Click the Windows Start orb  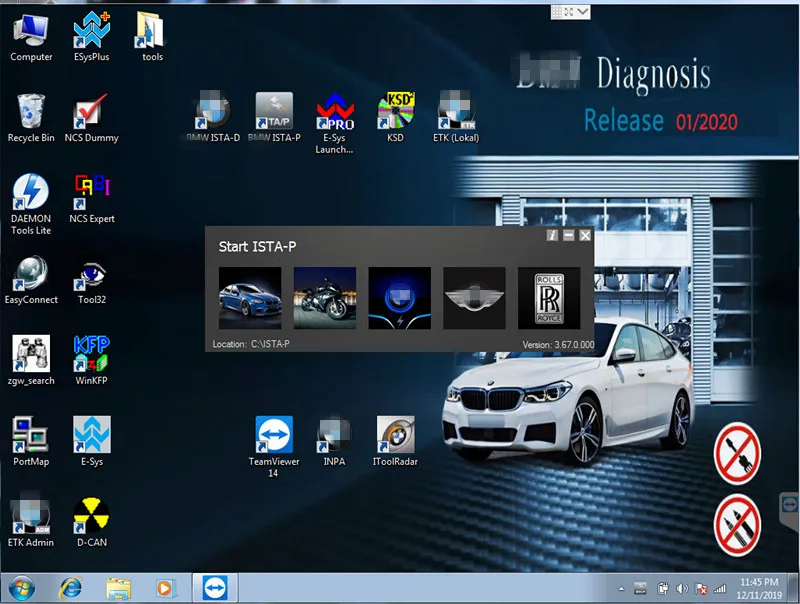tap(21, 588)
